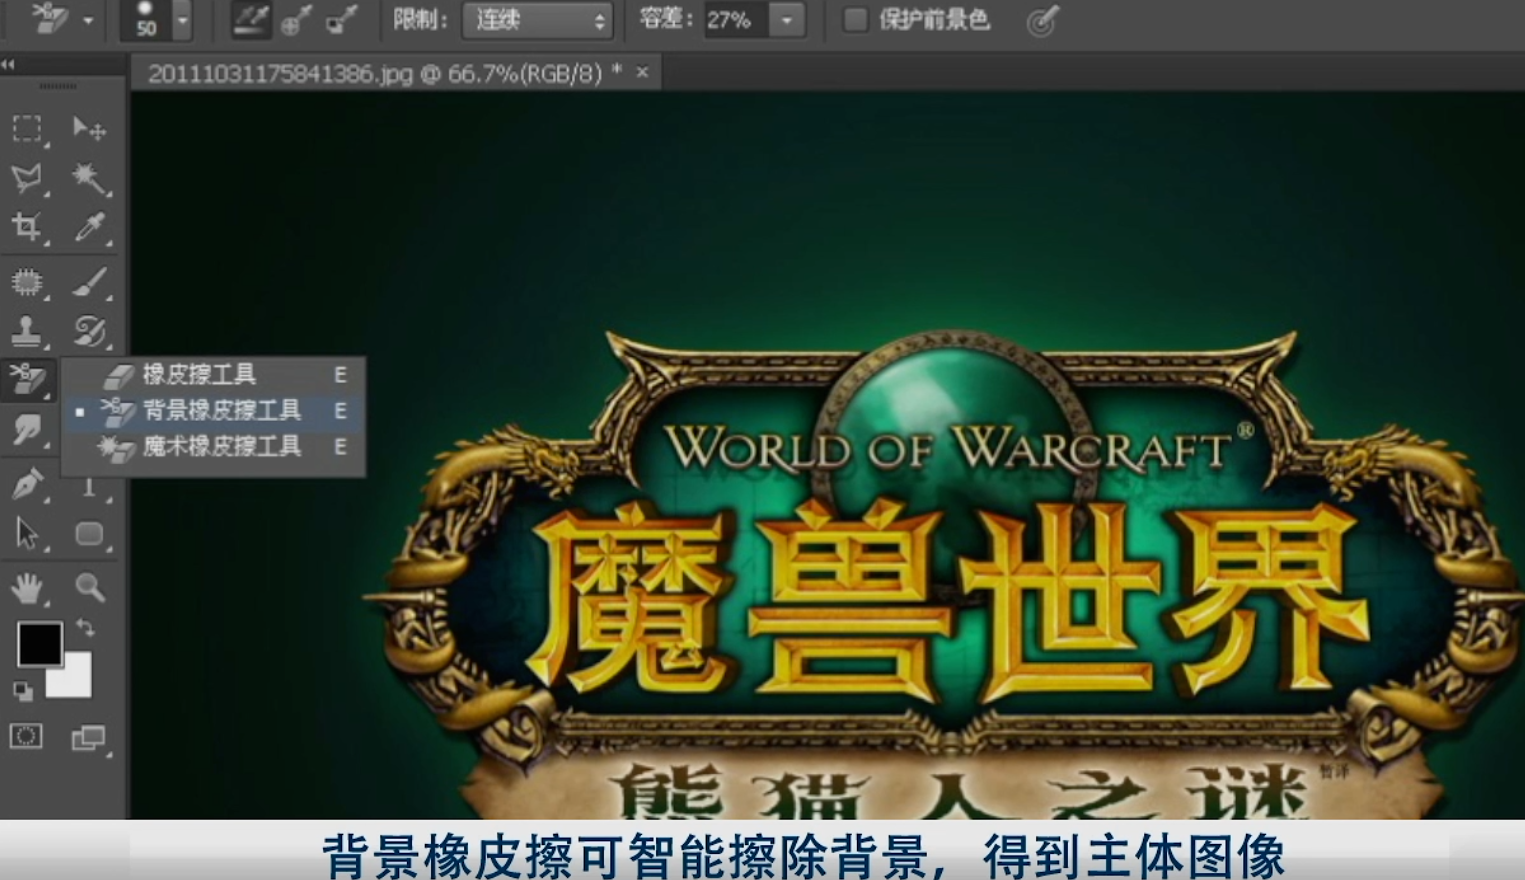Select the Magic Wand tool
Screen dimensions: 1525x880
[89, 178]
